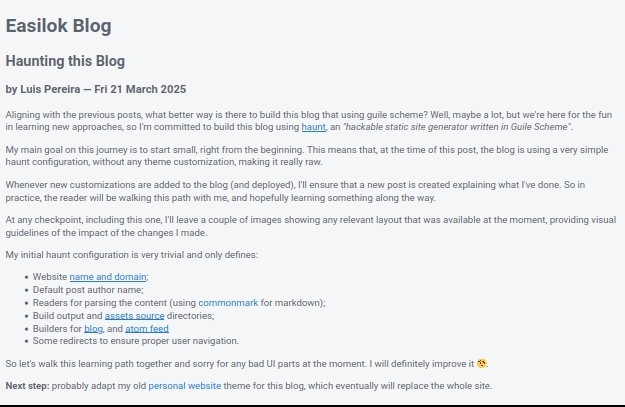Click the italic 'hackable static site generator' quote
This screenshot has height=407, width=625.
[457, 127]
